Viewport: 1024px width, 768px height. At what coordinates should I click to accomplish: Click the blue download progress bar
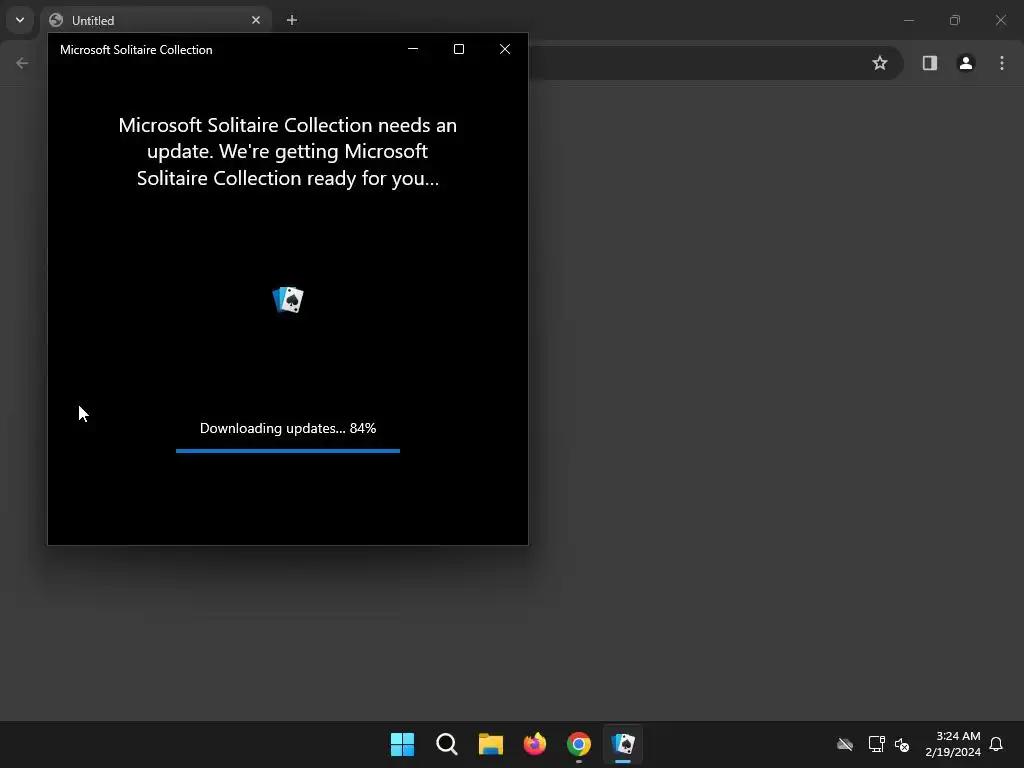pyautogui.click(x=287, y=451)
